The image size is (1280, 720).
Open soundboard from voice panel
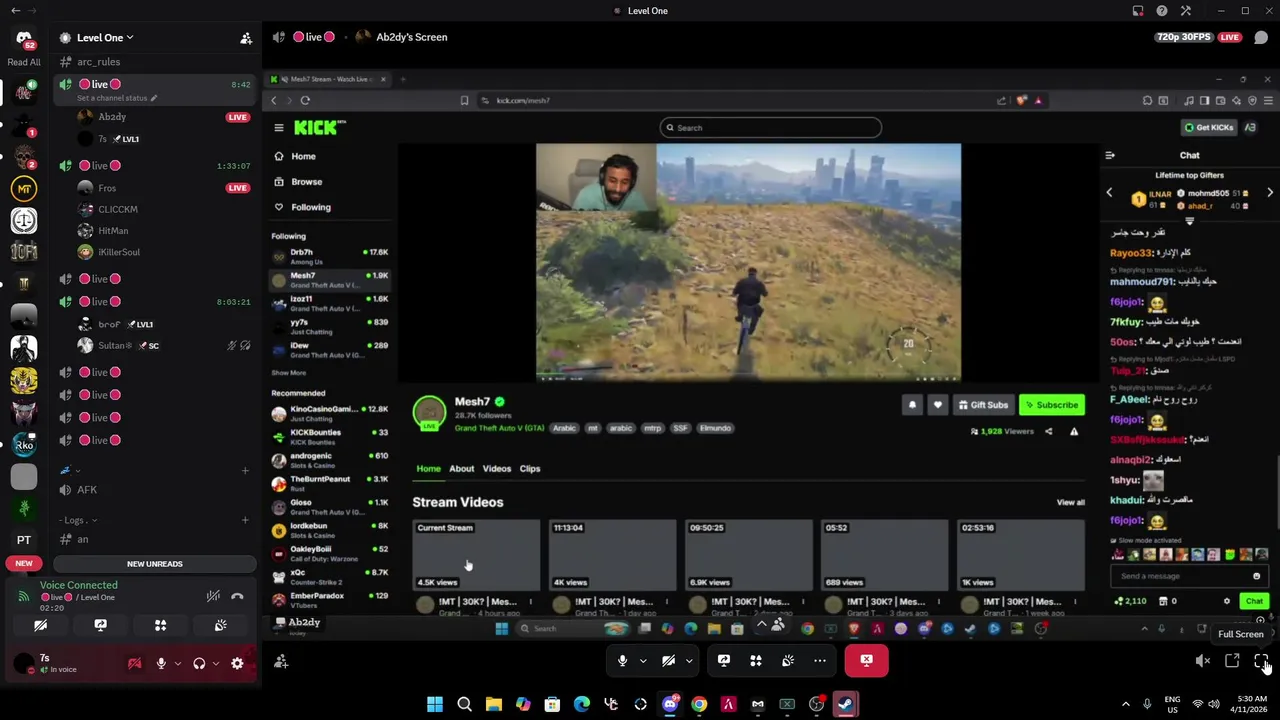[x=220, y=625]
